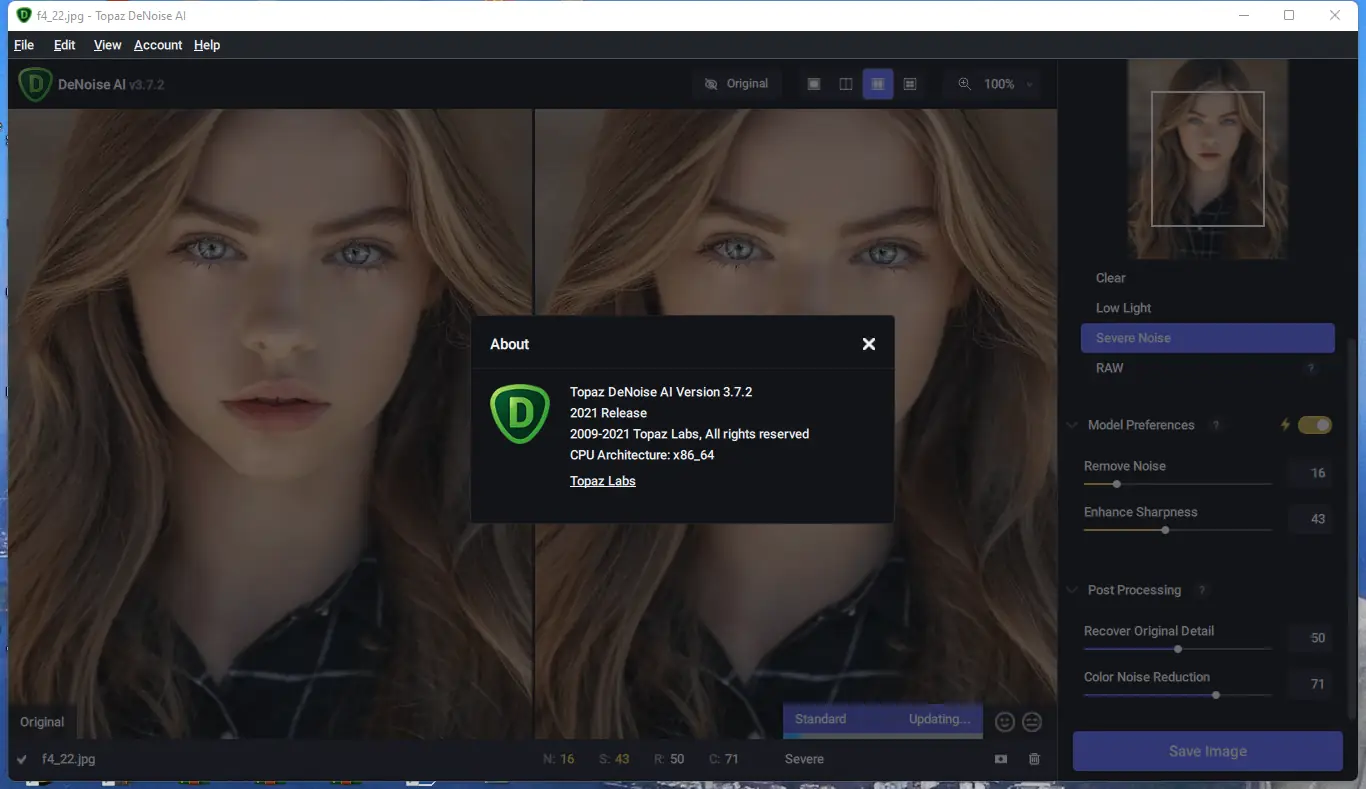Click the neutral face feedback icon
Viewport: 1366px width, 789px height.
click(1032, 721)
